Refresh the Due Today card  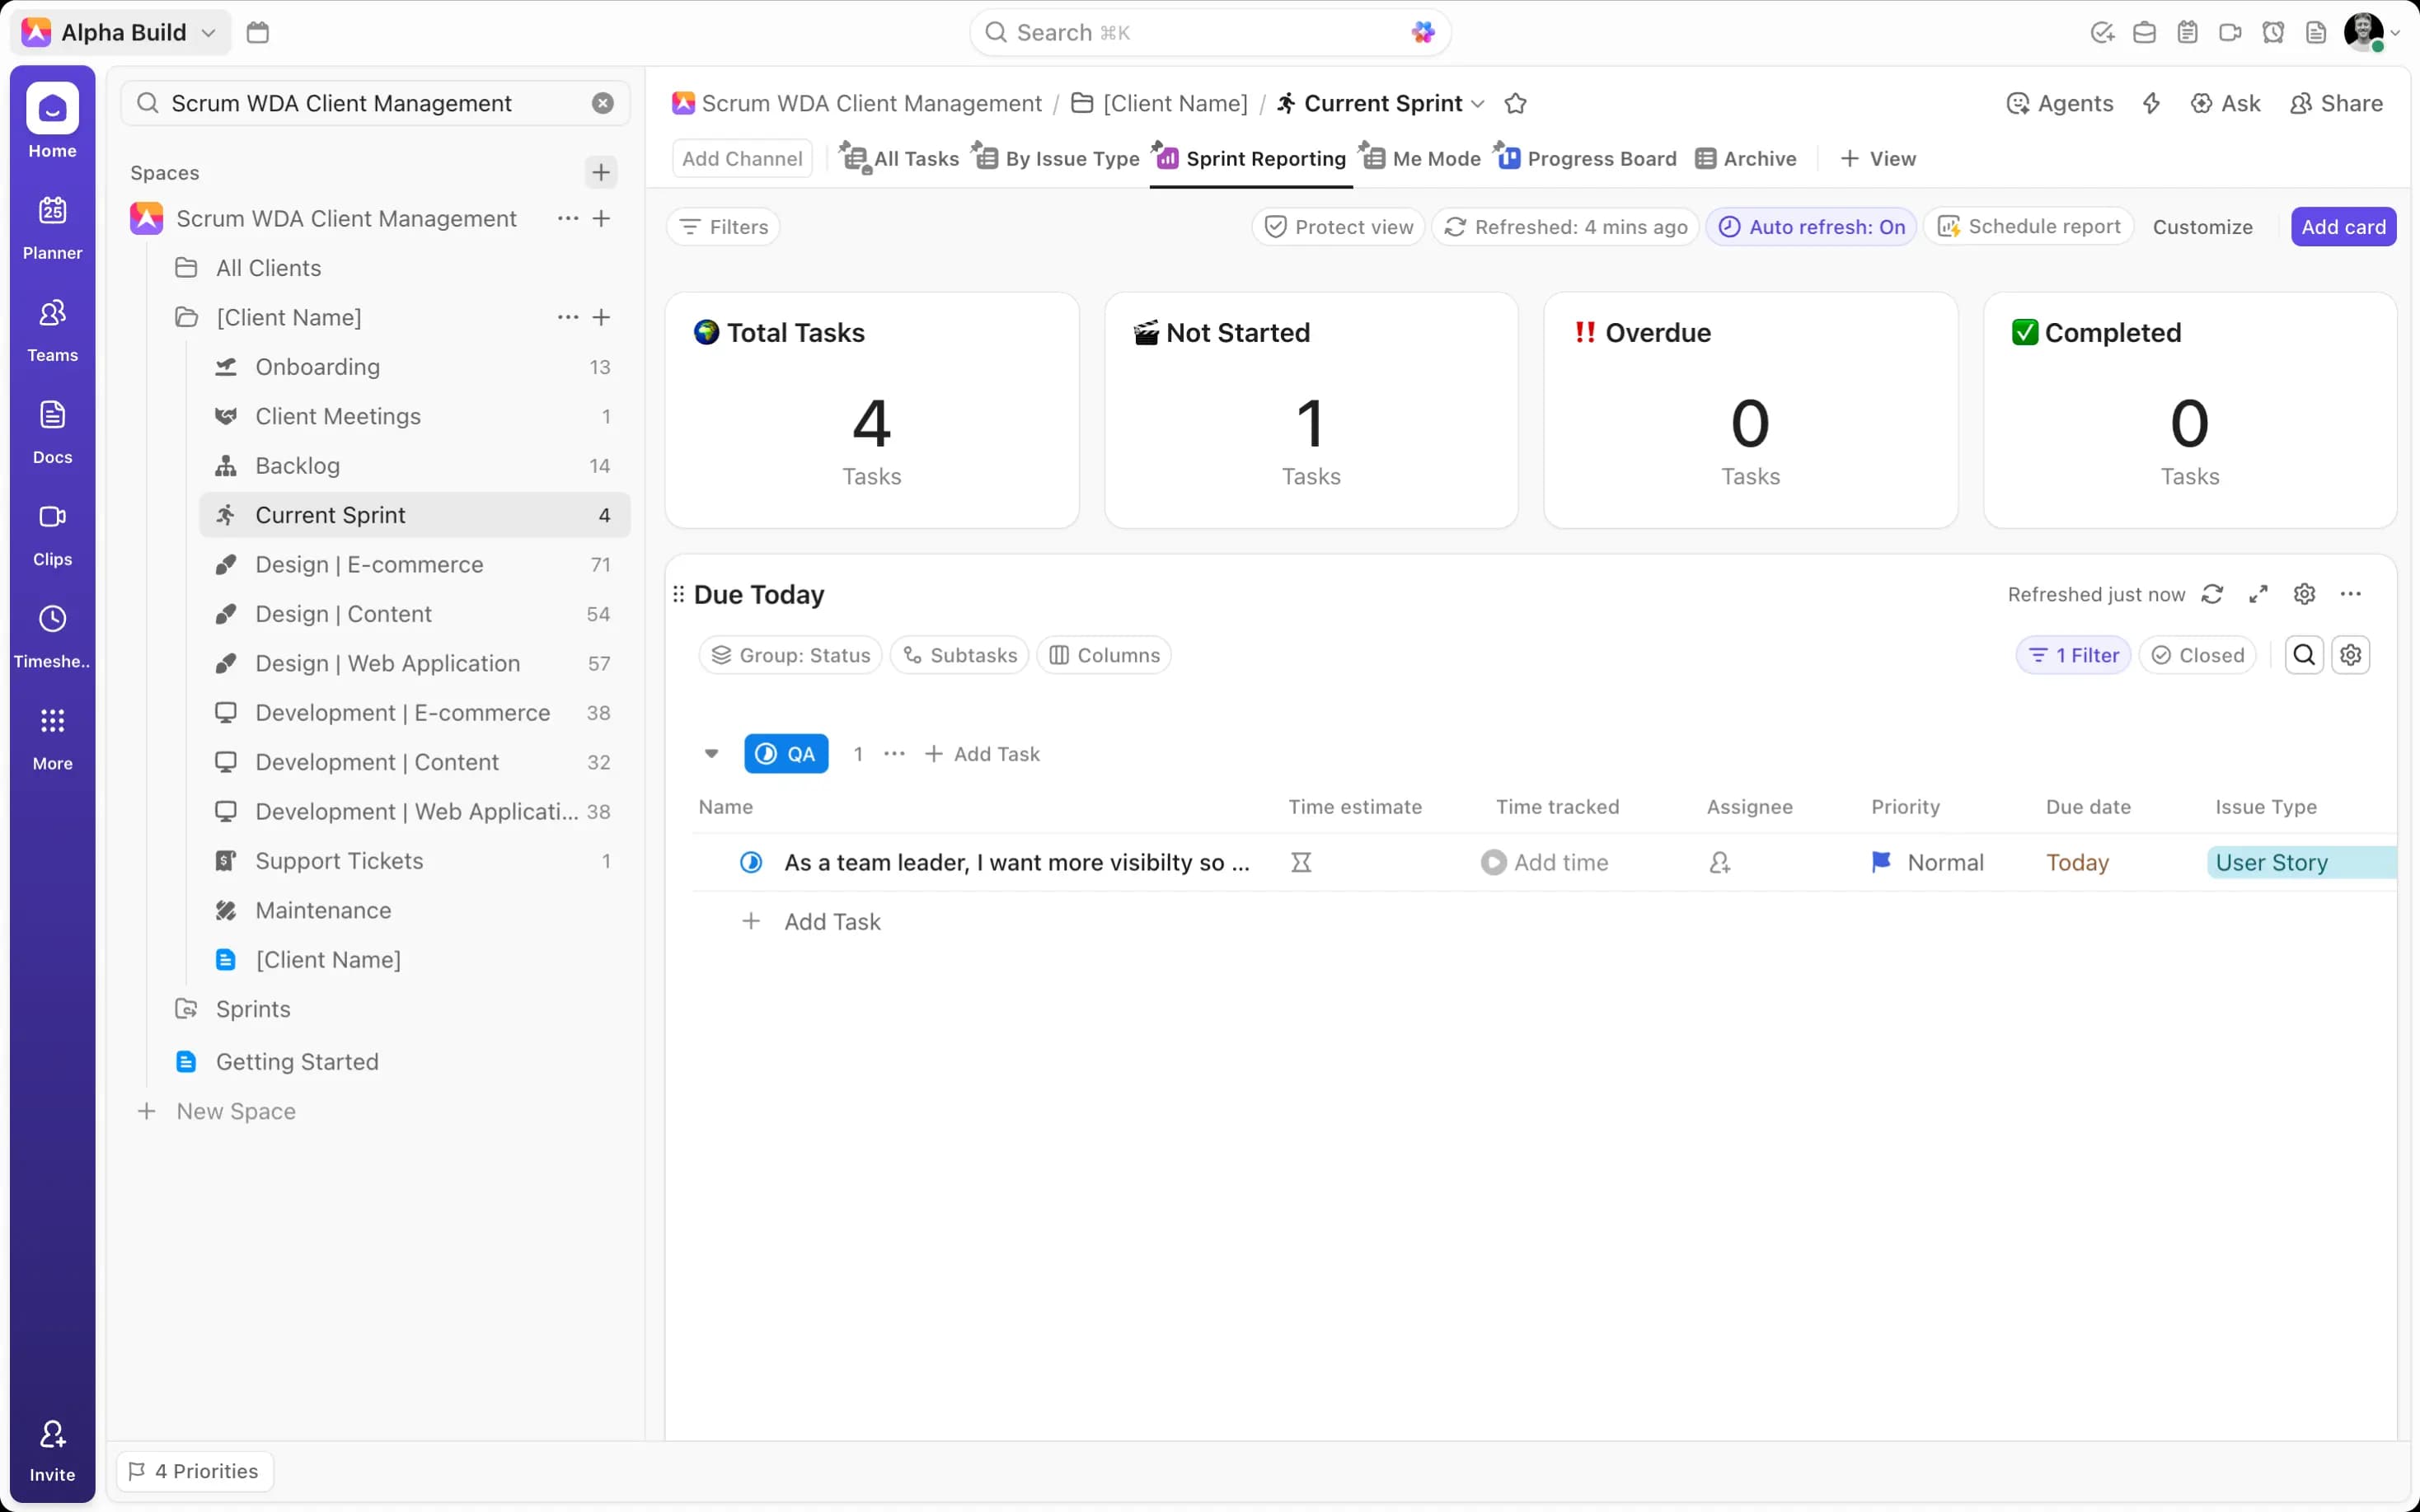click(2212, 594)
